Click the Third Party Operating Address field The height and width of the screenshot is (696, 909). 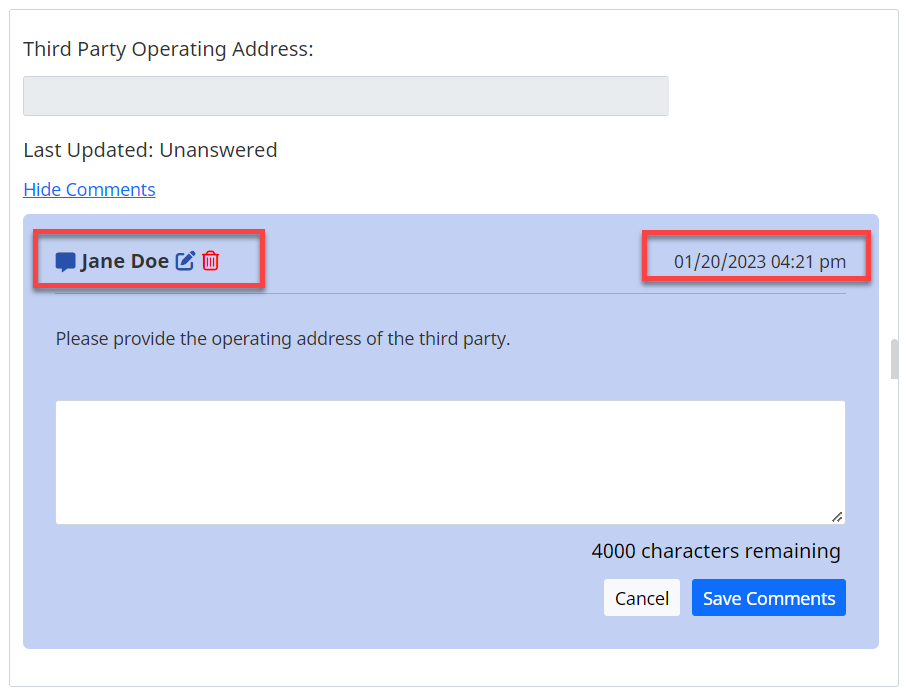click(345, 96)
